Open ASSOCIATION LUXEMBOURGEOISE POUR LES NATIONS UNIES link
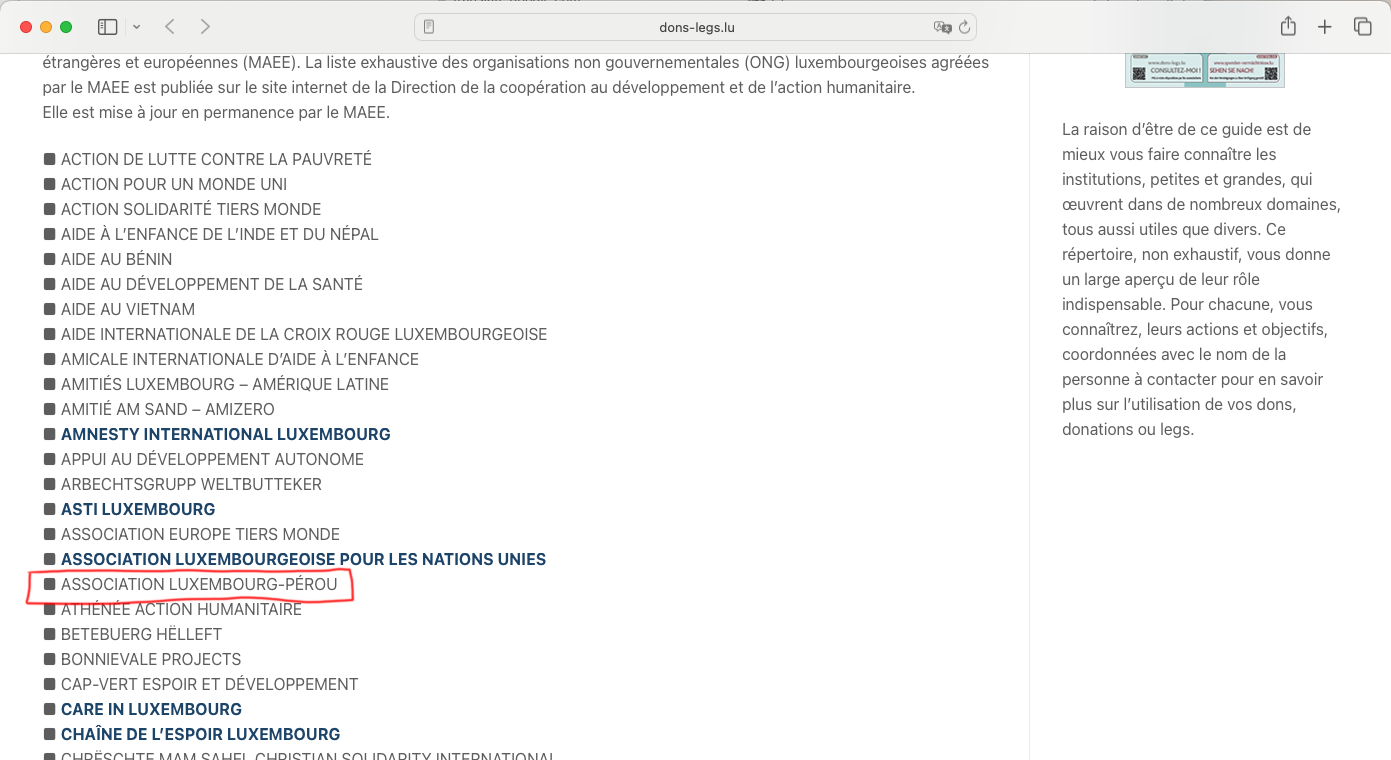This screenshot has width=1391, height=760. point(303,559)
